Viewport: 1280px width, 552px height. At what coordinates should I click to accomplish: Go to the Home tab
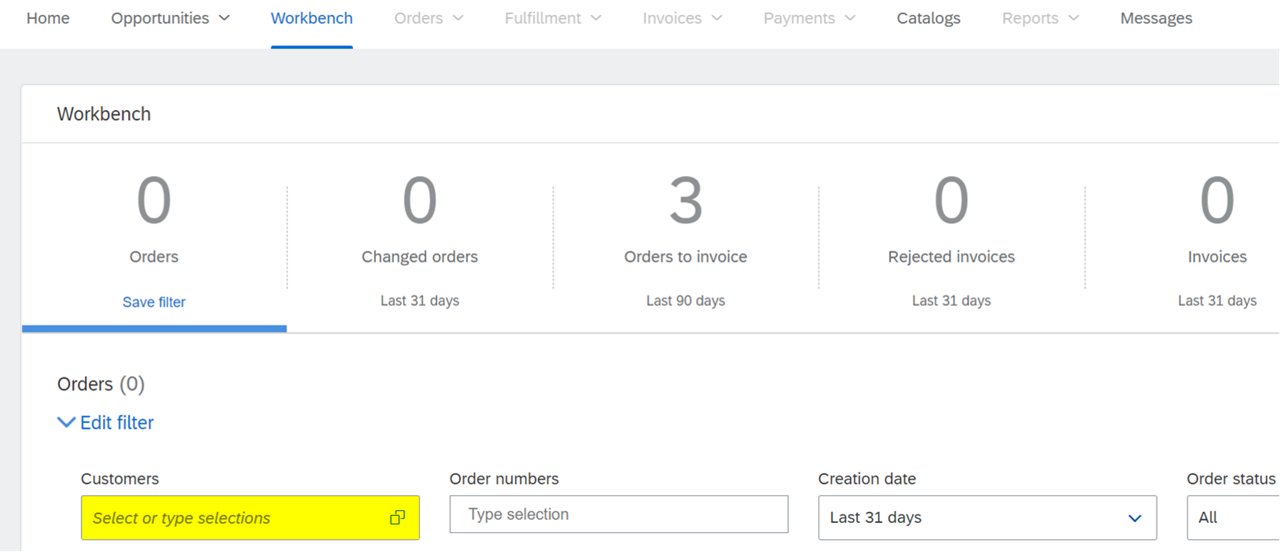pos(48,18)
